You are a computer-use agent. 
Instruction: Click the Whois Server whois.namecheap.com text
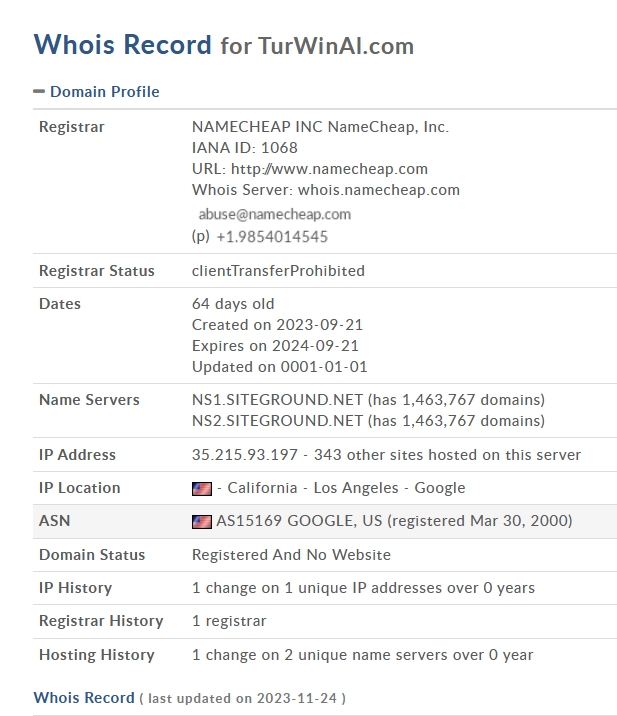tap(326, 190)
